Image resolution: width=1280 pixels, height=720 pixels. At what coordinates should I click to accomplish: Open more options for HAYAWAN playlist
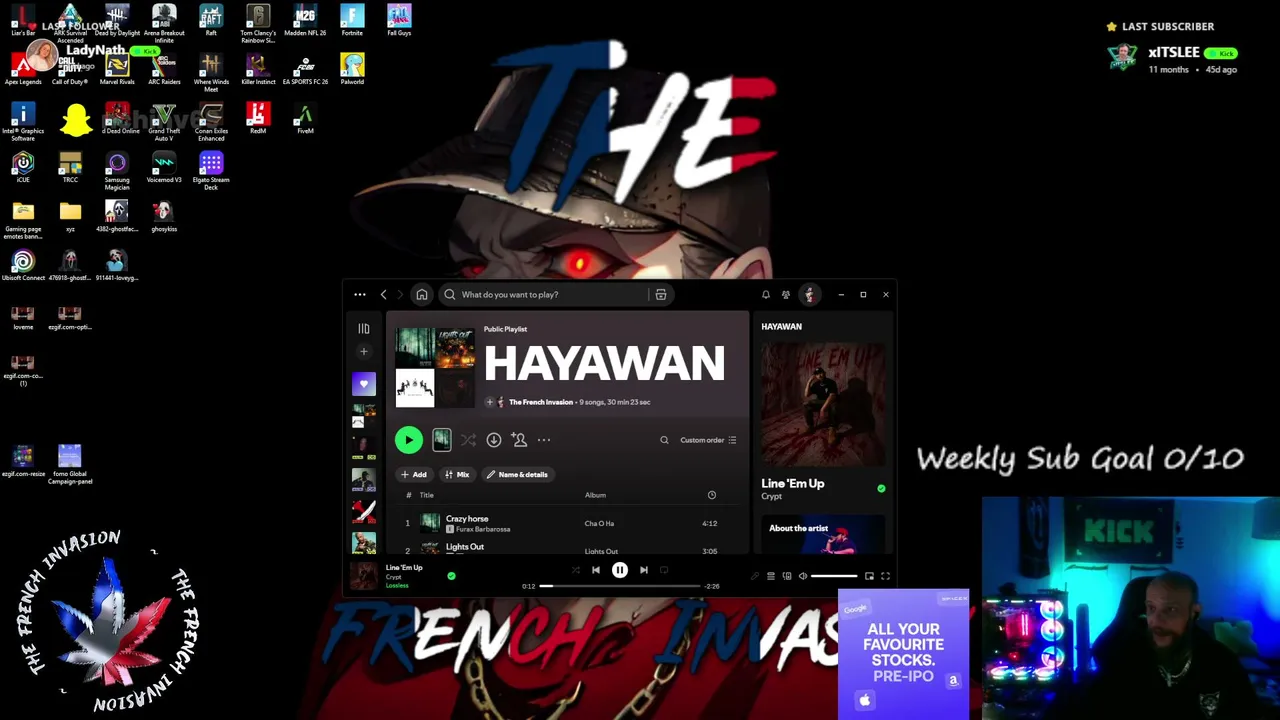coord(544,440)
